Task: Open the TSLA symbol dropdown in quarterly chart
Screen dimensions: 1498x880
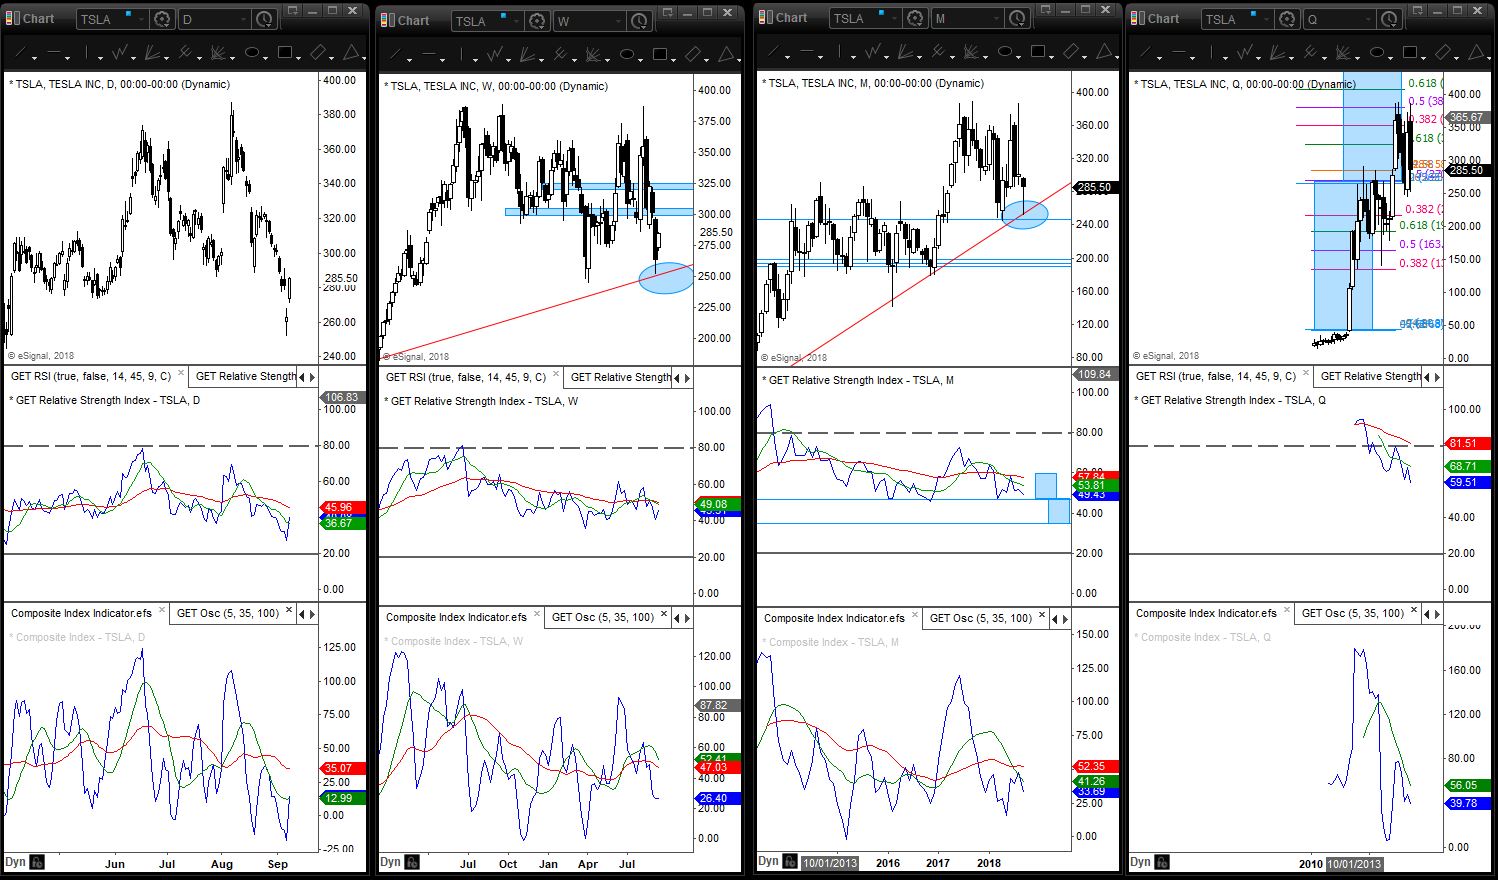Action: (1266, 19)
